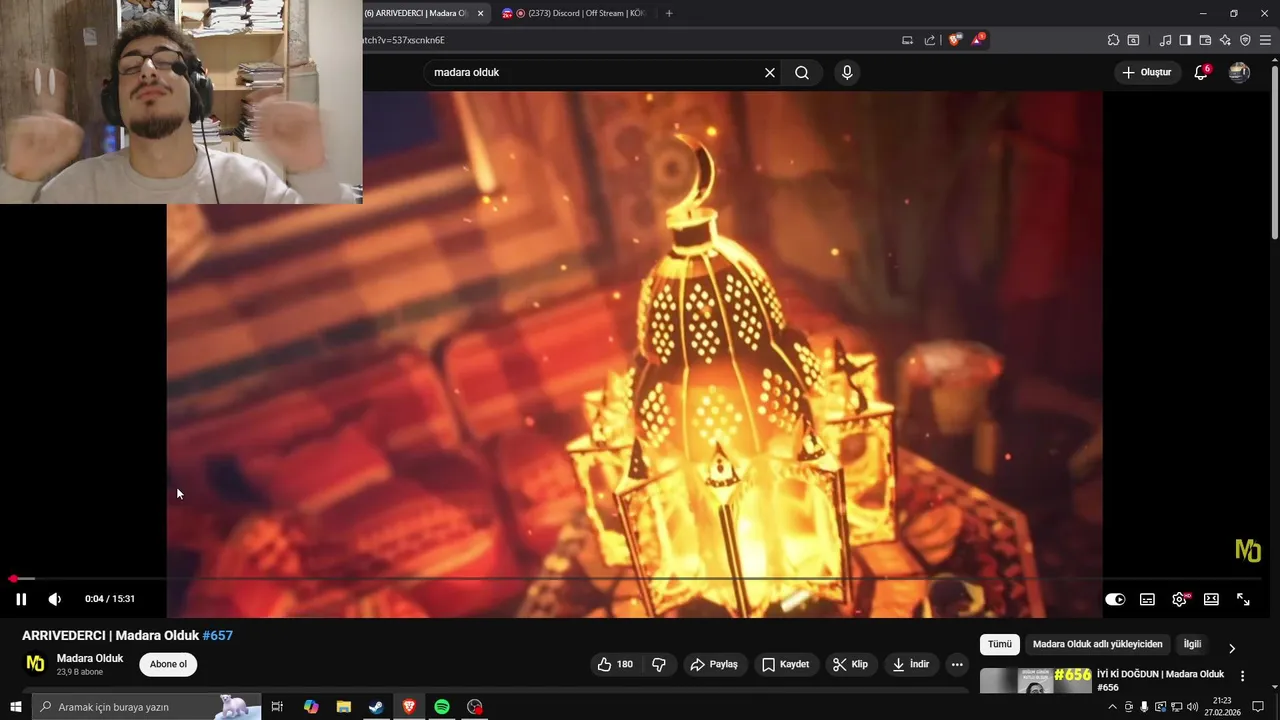Click the Paylaş share button
The height and width of the screenshot is (720, 1280).
(715, 664)
